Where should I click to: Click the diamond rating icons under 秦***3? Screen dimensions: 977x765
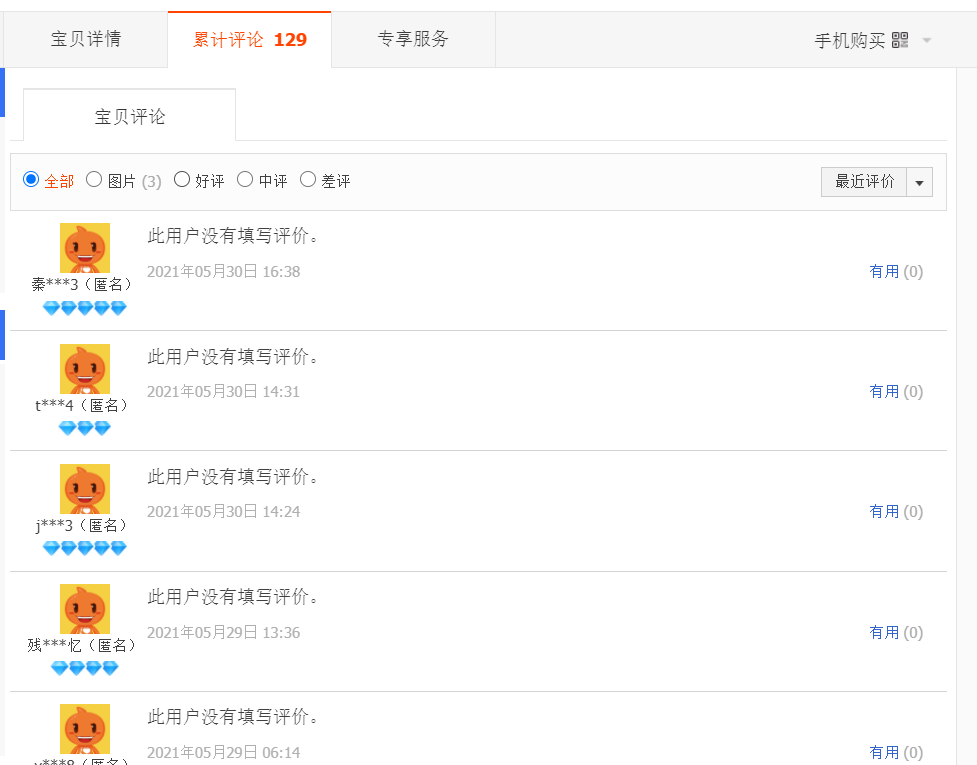tap(85, 308)
